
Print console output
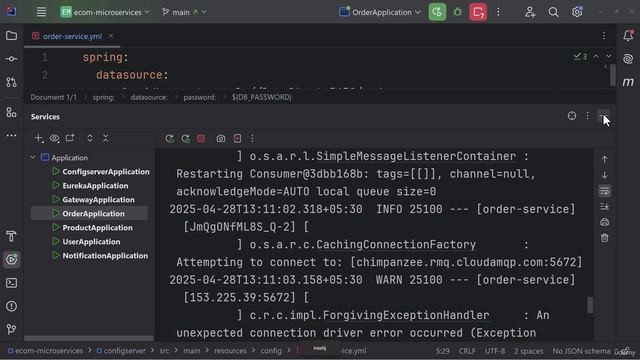tap(604, 222)
